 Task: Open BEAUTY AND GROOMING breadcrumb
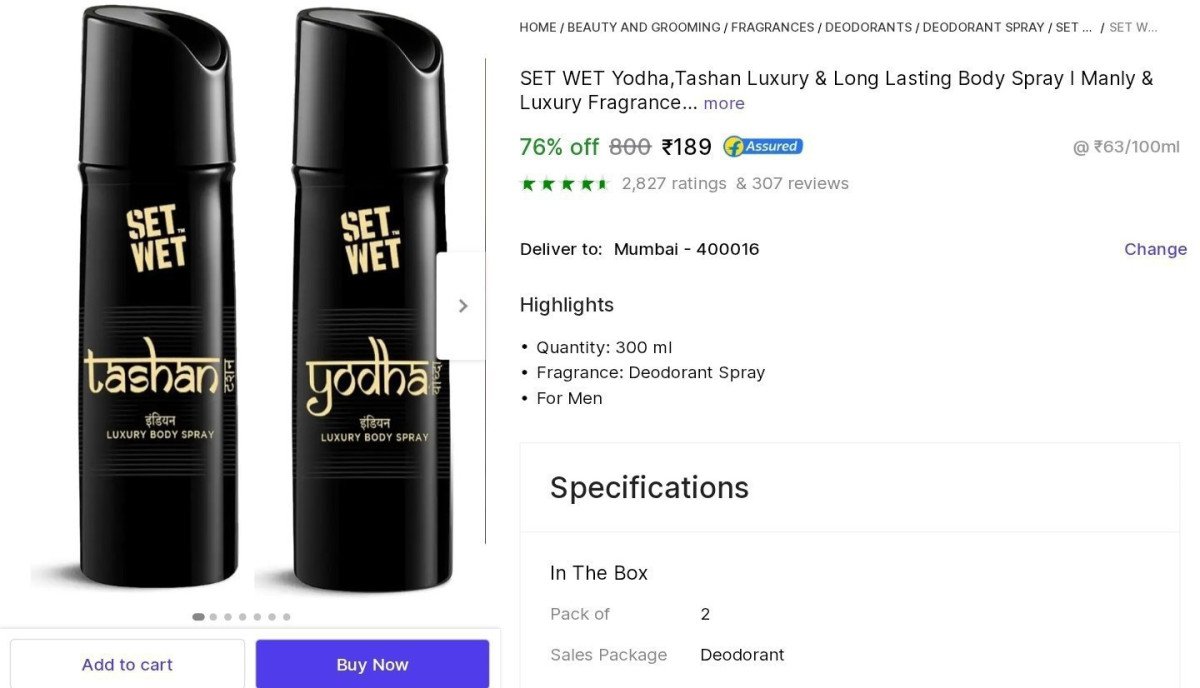click(643, 27)
